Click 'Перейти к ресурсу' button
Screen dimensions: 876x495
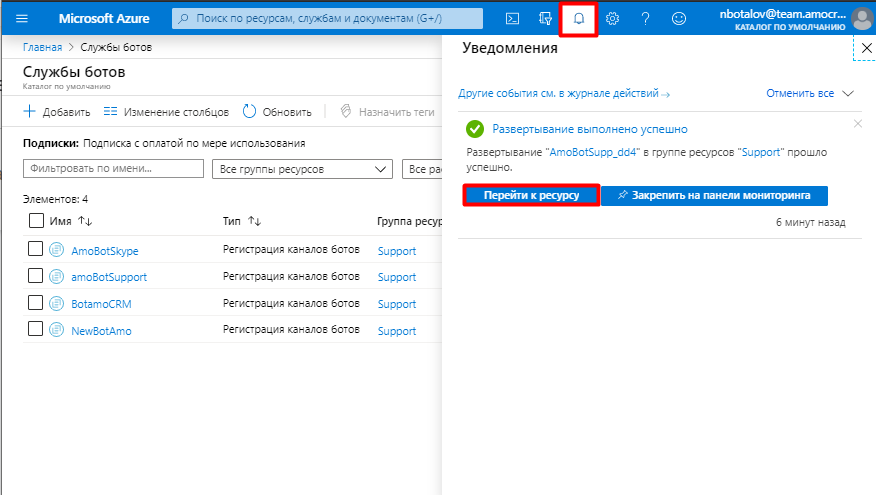(531, 196)
